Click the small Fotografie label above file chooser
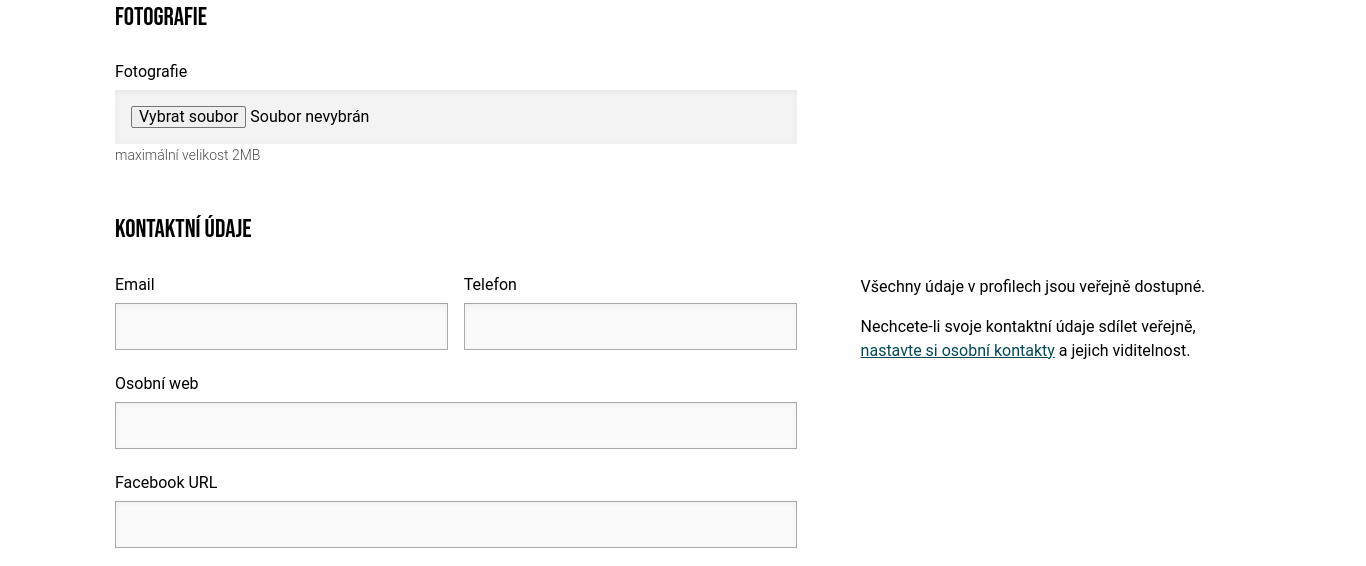 pos(151,72)
